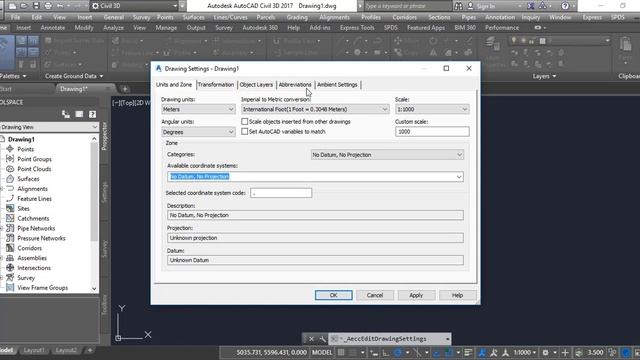Enable Scale objects inserted from other drawings

tap(244, 122)
